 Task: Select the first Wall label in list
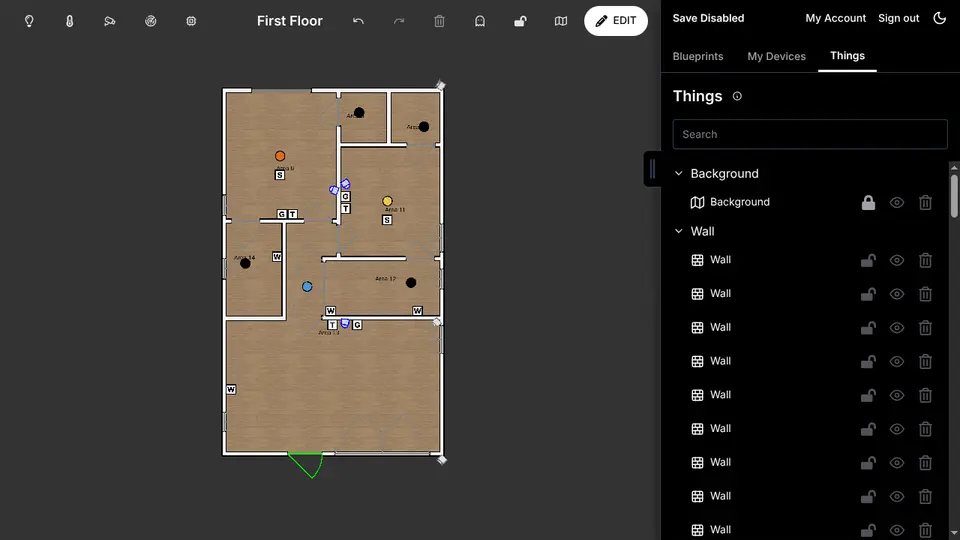(x=720, y=260)
